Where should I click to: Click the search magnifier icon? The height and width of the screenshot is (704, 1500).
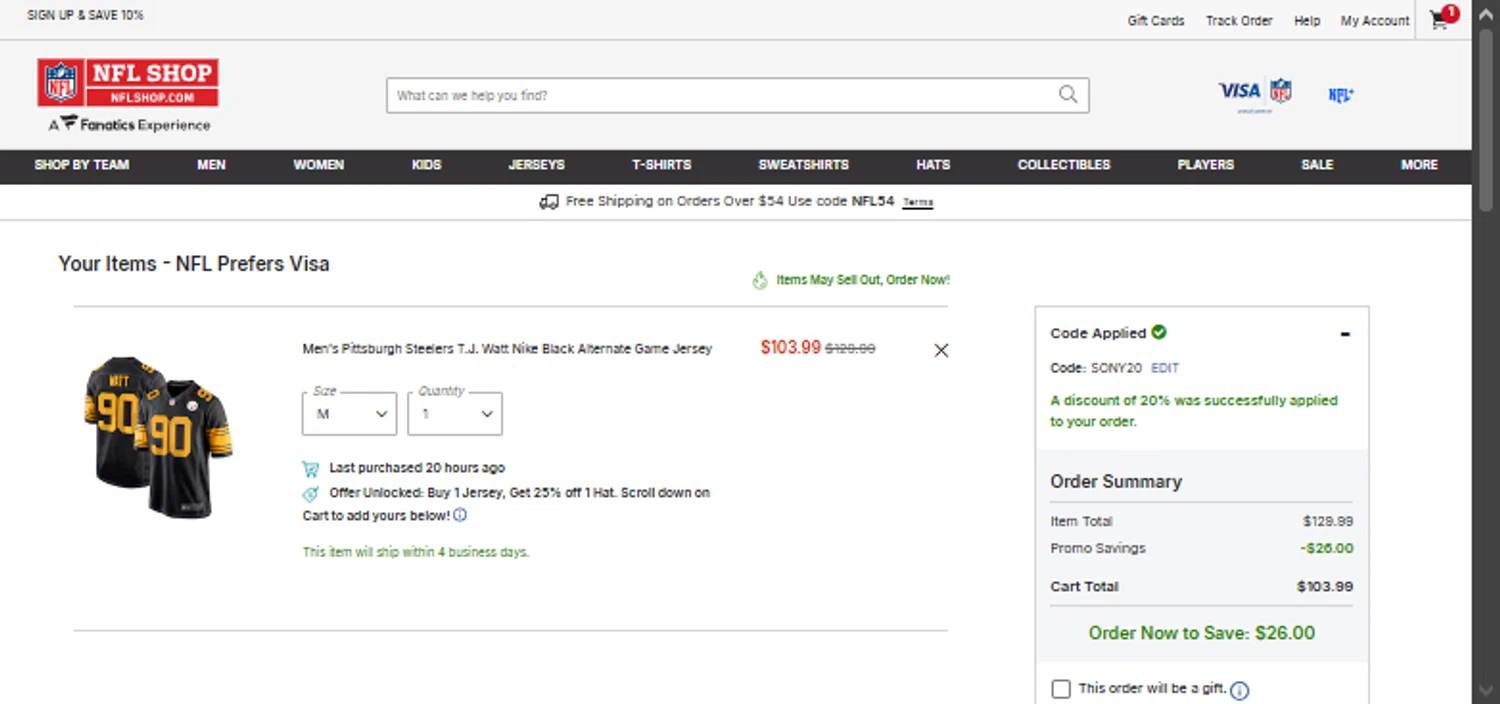(x=1068, y=95)
